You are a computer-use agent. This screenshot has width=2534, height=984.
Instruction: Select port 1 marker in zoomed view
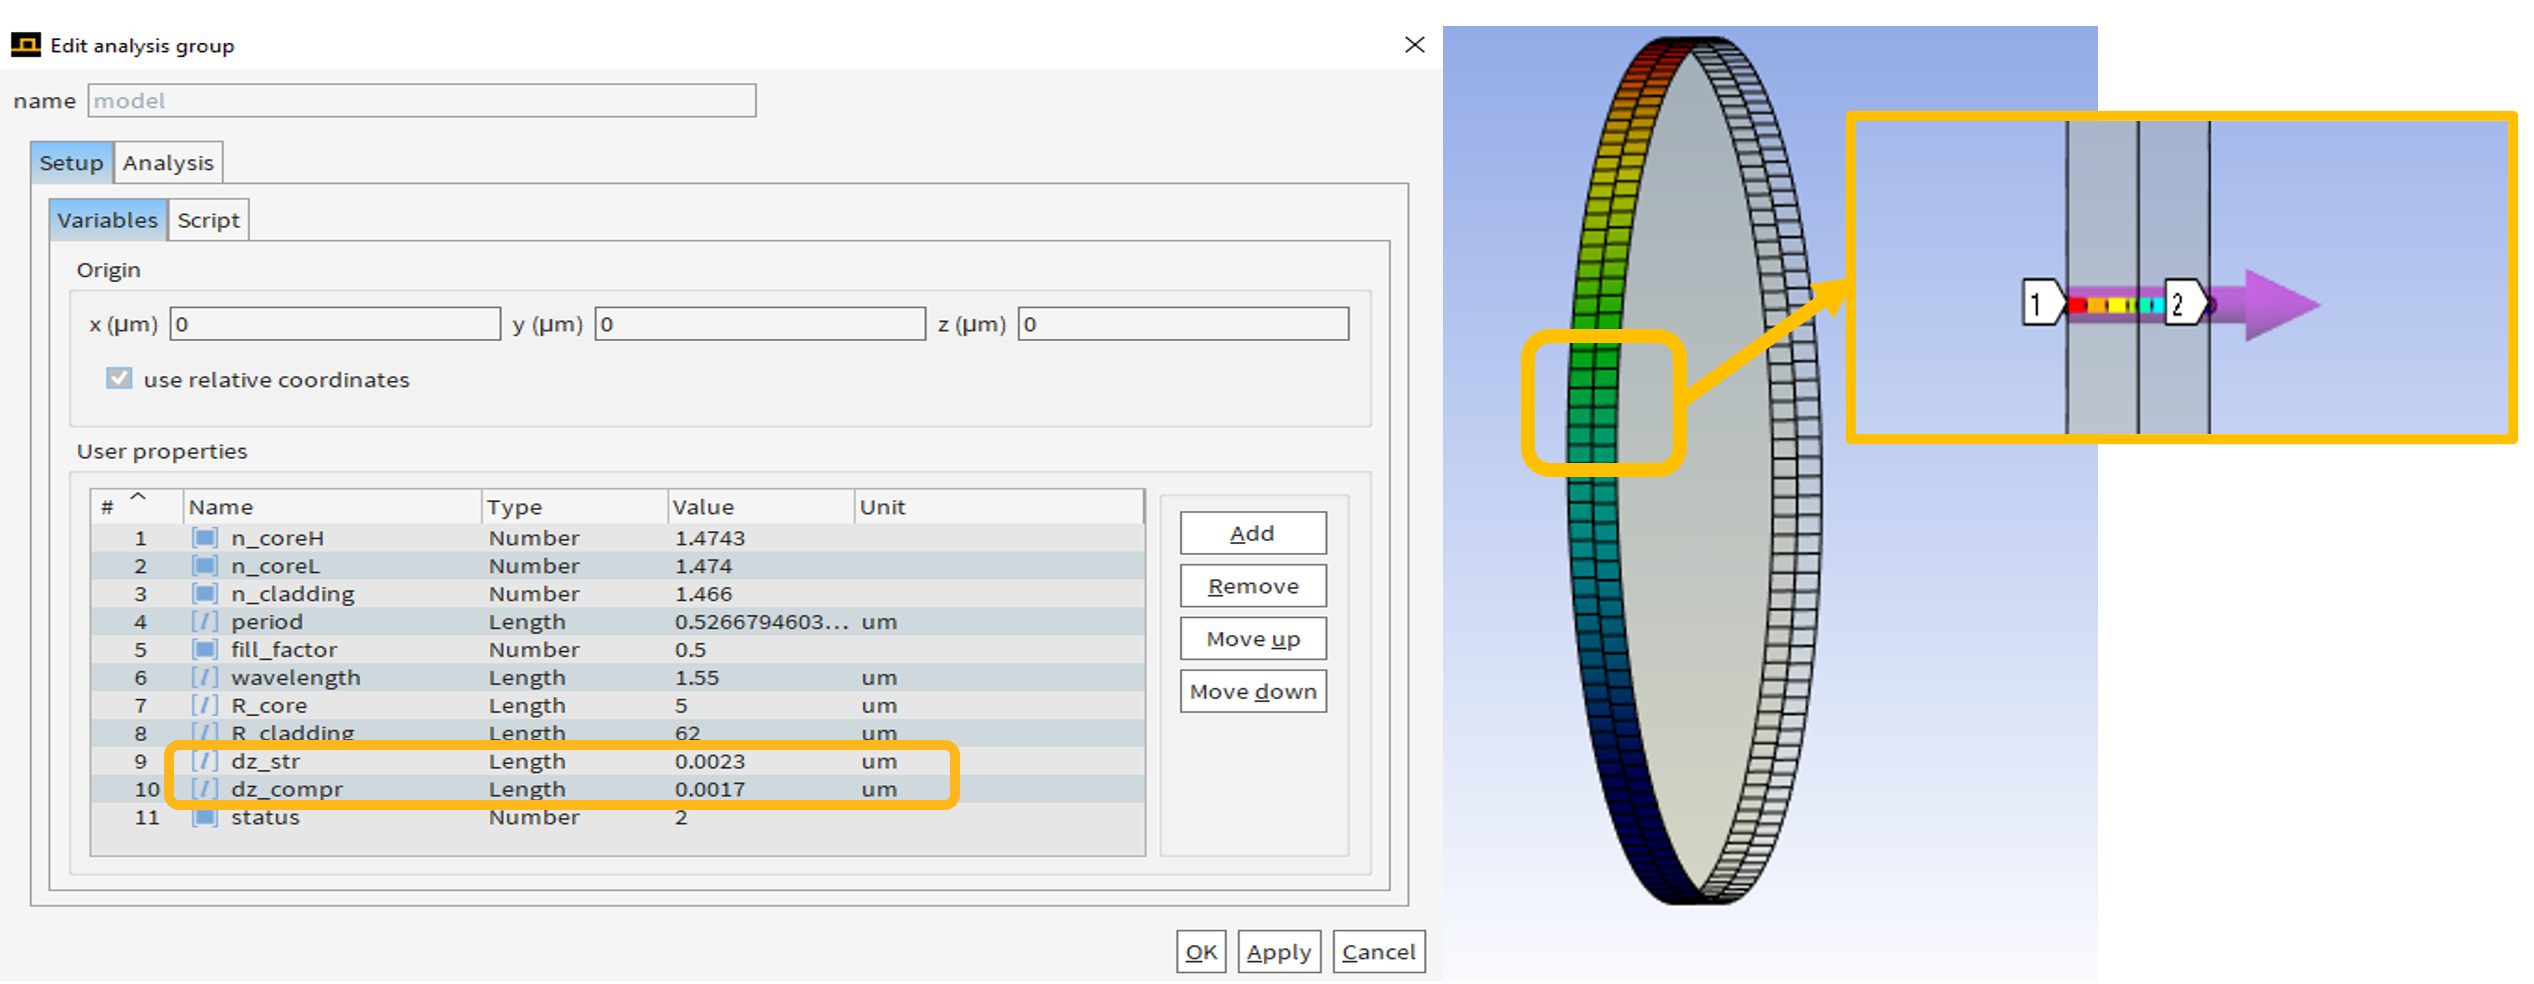coord(2041,303)
